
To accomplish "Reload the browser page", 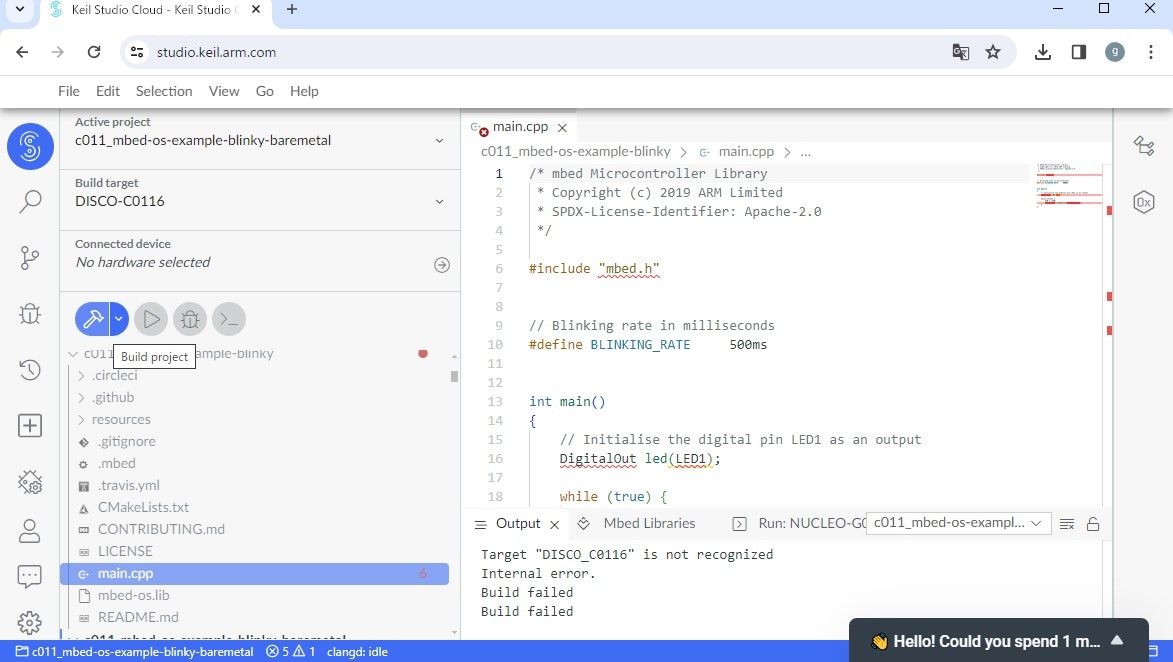I will 94,52.
